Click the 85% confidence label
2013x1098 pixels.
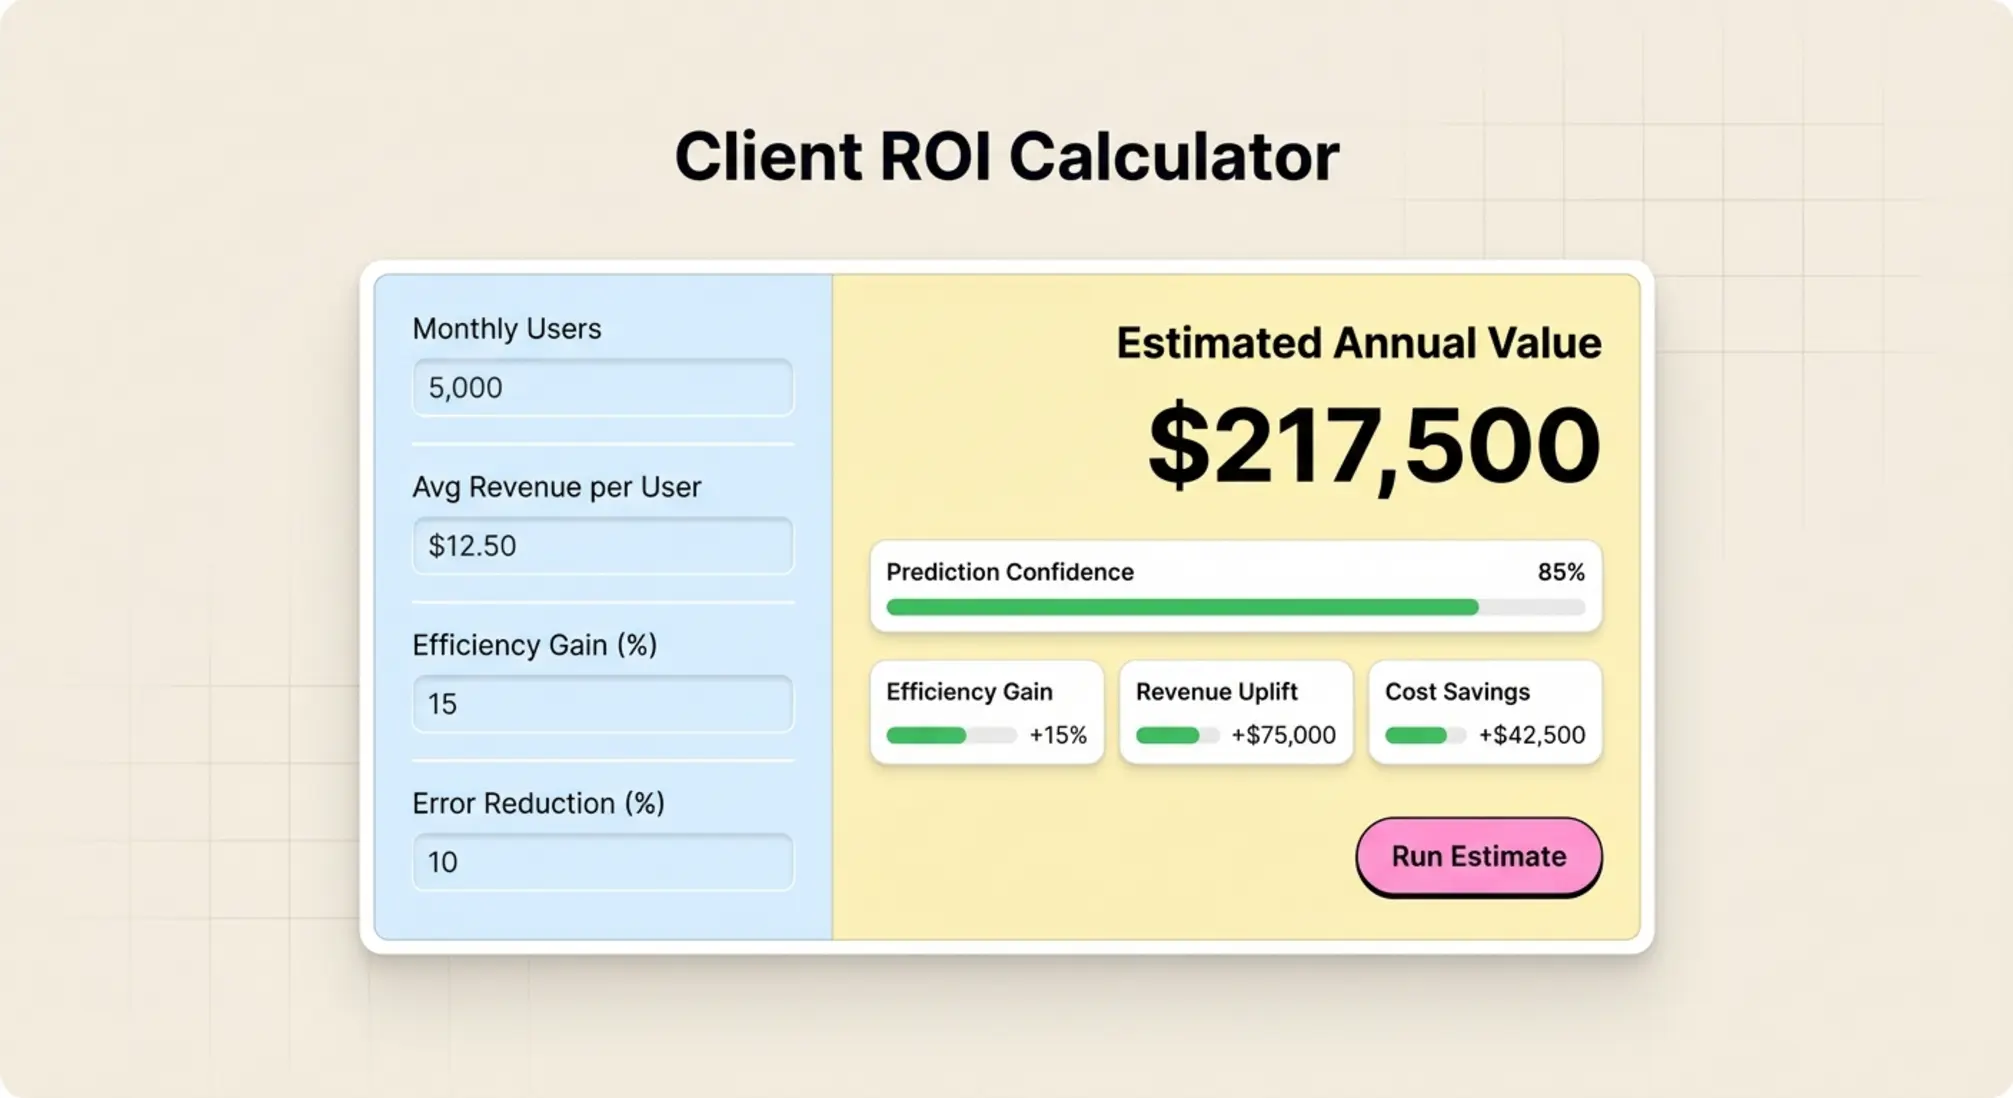[1562, 573]
